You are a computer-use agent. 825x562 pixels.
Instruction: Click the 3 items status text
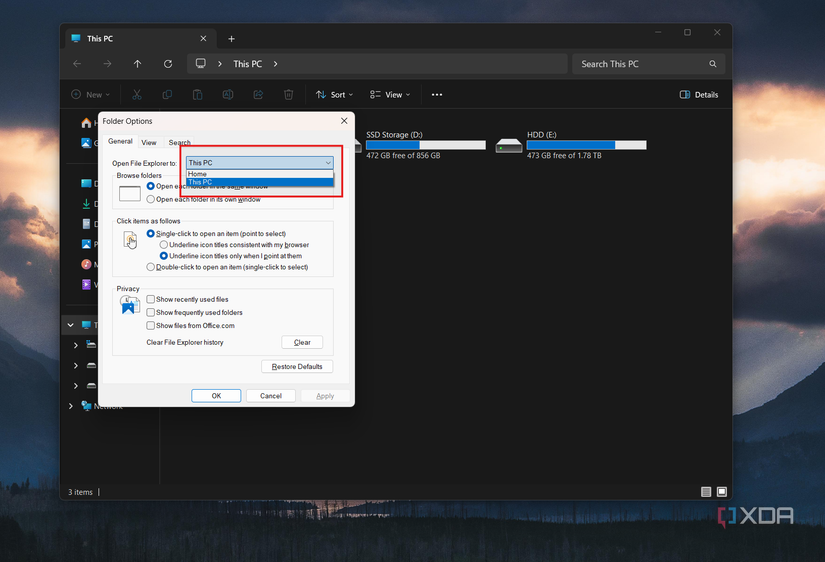(x=80, y=492)
